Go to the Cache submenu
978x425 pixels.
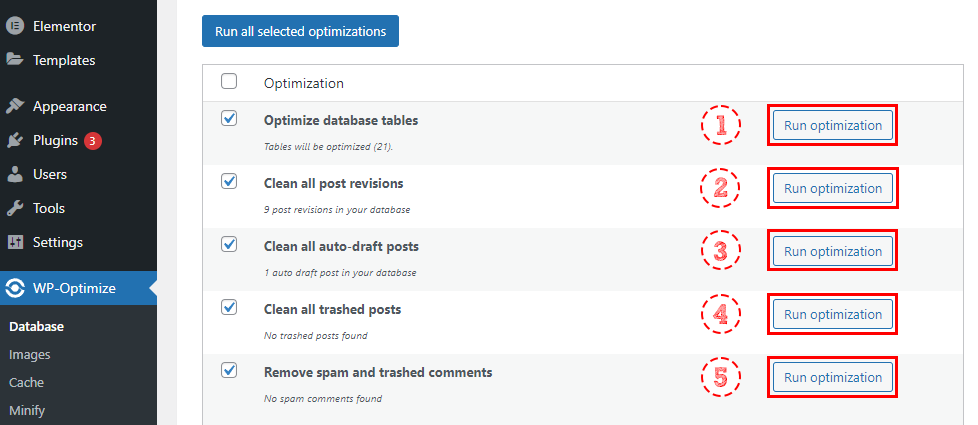26,383
